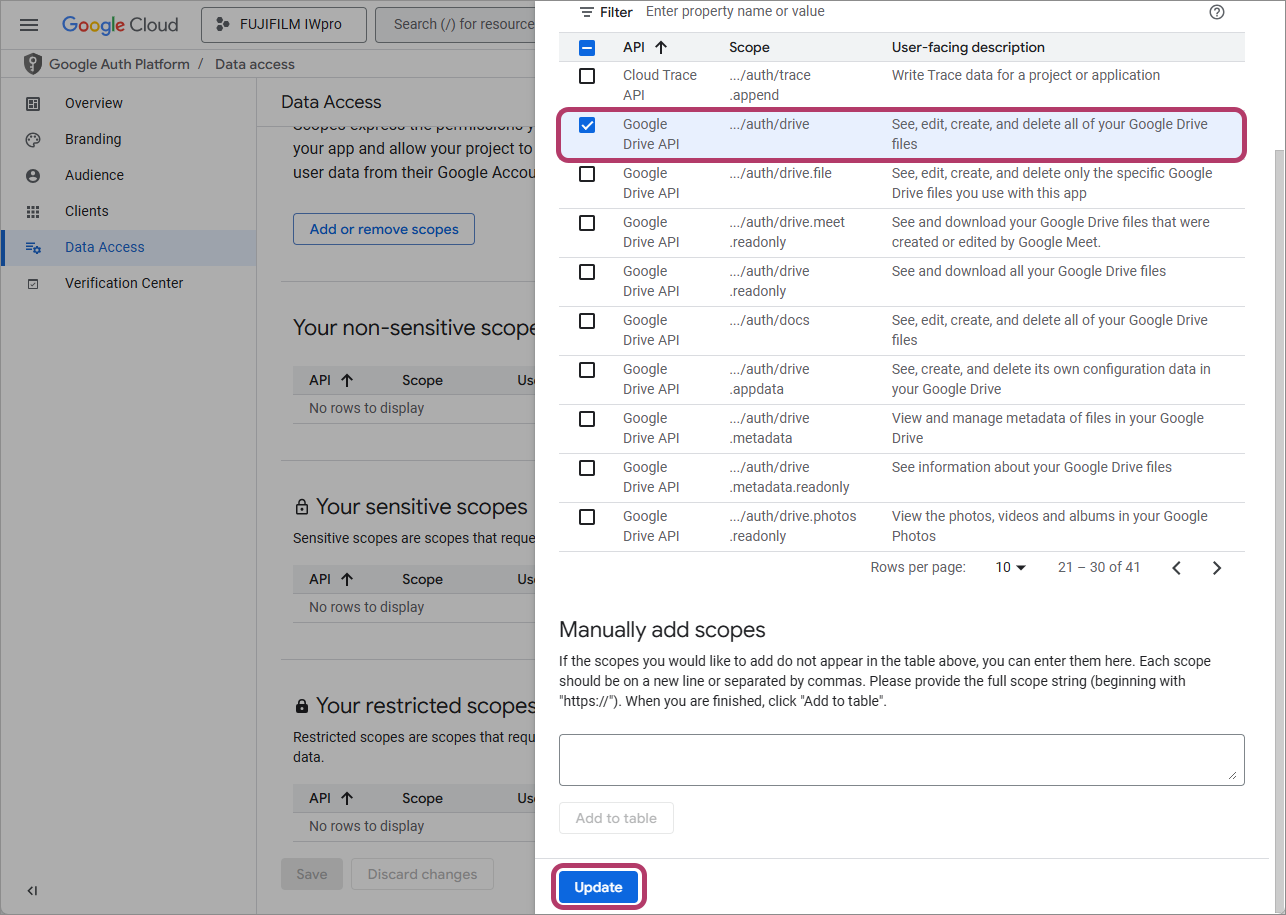Click the help question mark icon
Screen dimensions: 1286x915
pos(1216,12)
